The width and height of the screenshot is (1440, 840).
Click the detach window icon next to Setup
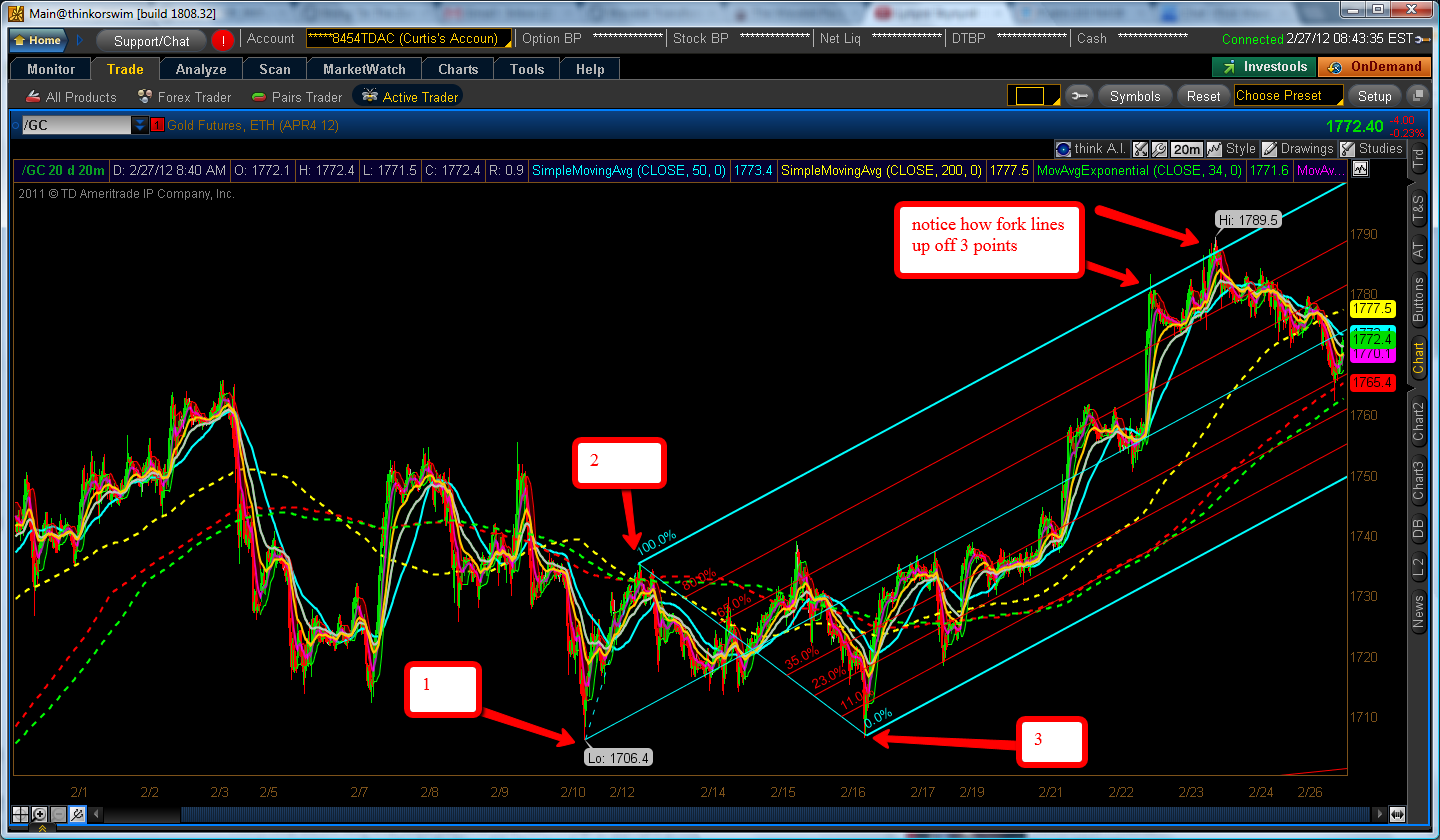[1417, 96]
